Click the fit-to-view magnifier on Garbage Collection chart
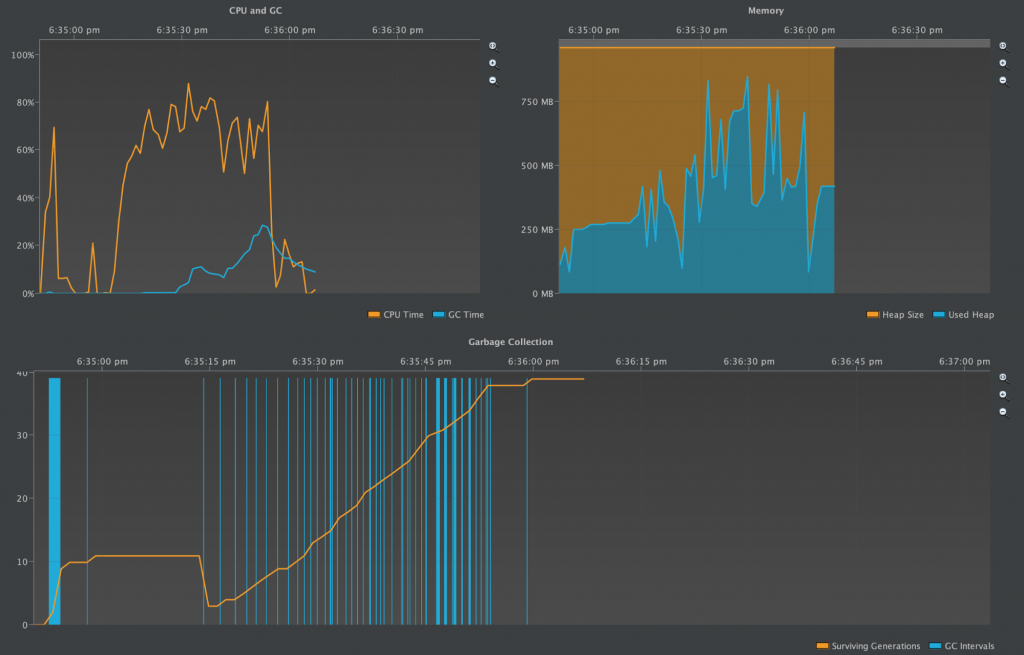The image size is (1024, 655). (x=1002, y=378)
